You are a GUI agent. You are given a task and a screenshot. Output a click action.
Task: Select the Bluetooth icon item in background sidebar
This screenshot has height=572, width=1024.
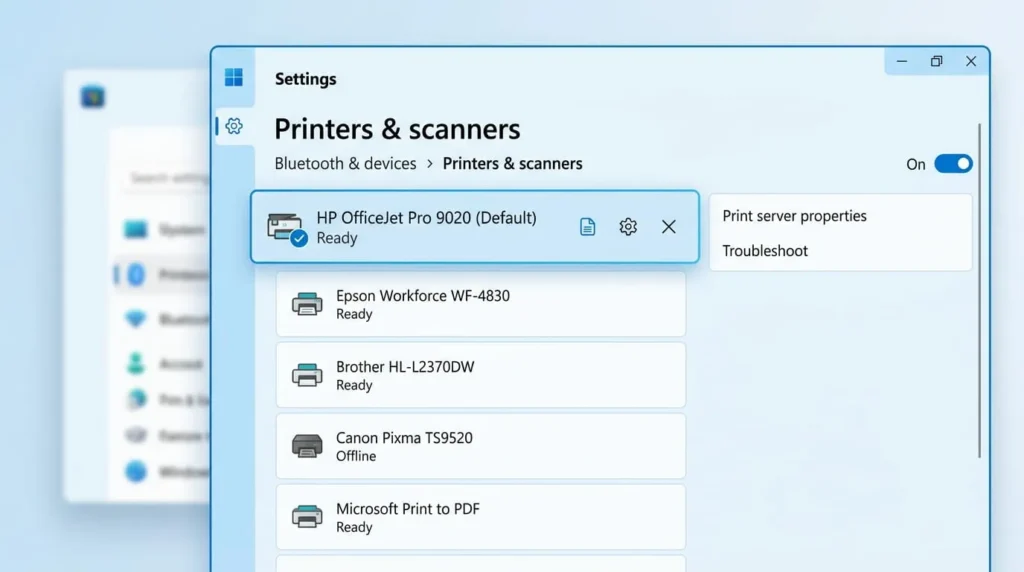click(x=136, y=275)
